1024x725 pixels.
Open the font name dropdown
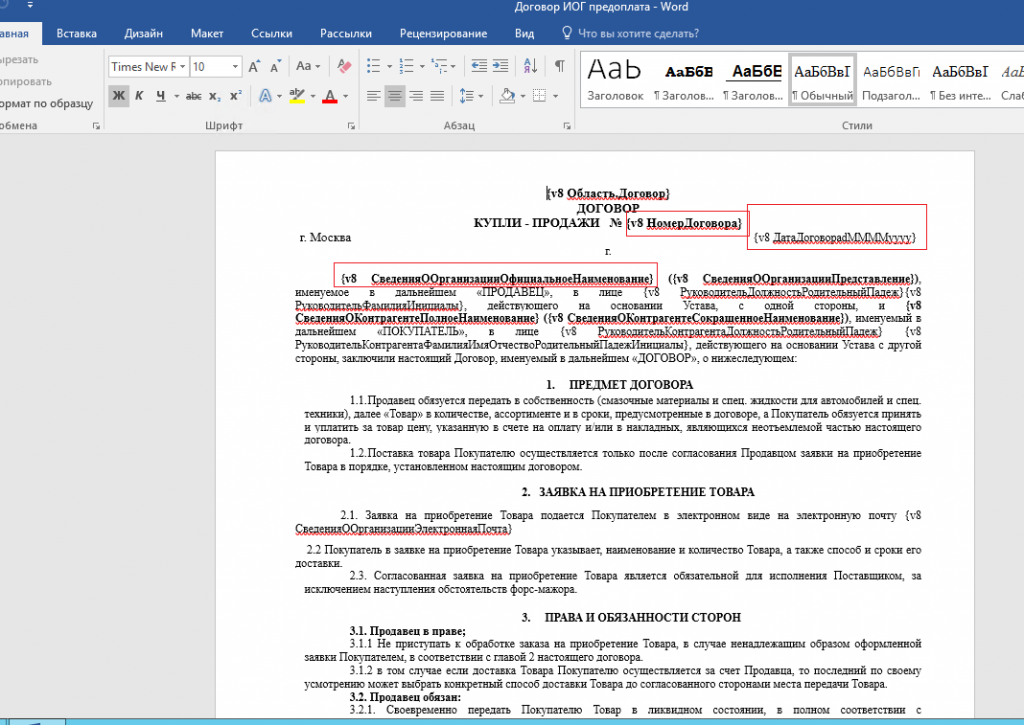pyautogui.click(x=182, y=67)
